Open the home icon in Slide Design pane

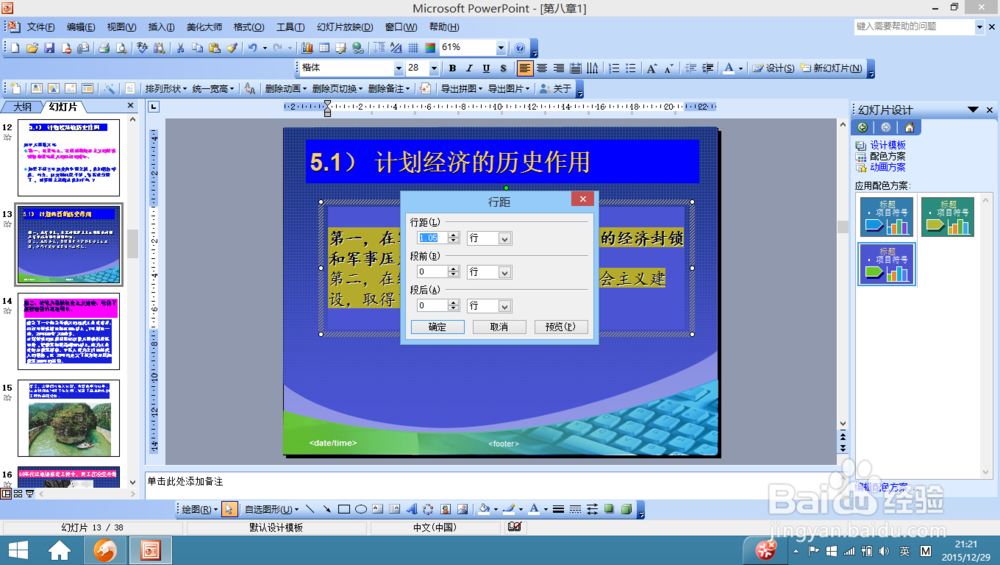click(x=909, y=128)
